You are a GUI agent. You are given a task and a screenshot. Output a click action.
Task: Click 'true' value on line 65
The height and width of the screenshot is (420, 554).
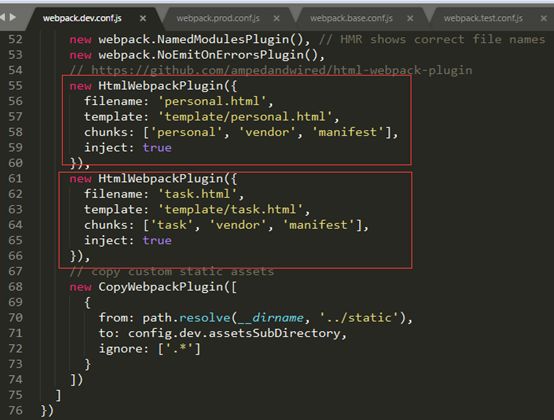(157, 240)
